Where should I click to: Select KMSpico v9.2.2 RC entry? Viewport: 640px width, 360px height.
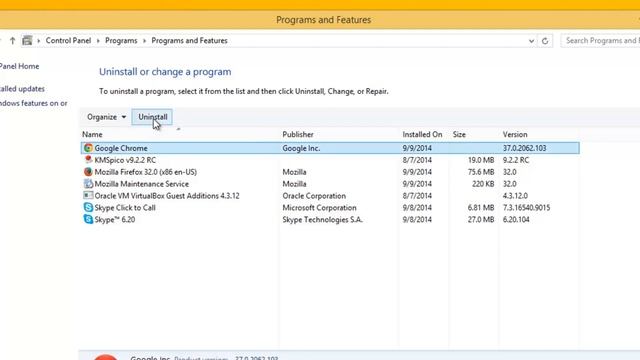click(125, 160)
